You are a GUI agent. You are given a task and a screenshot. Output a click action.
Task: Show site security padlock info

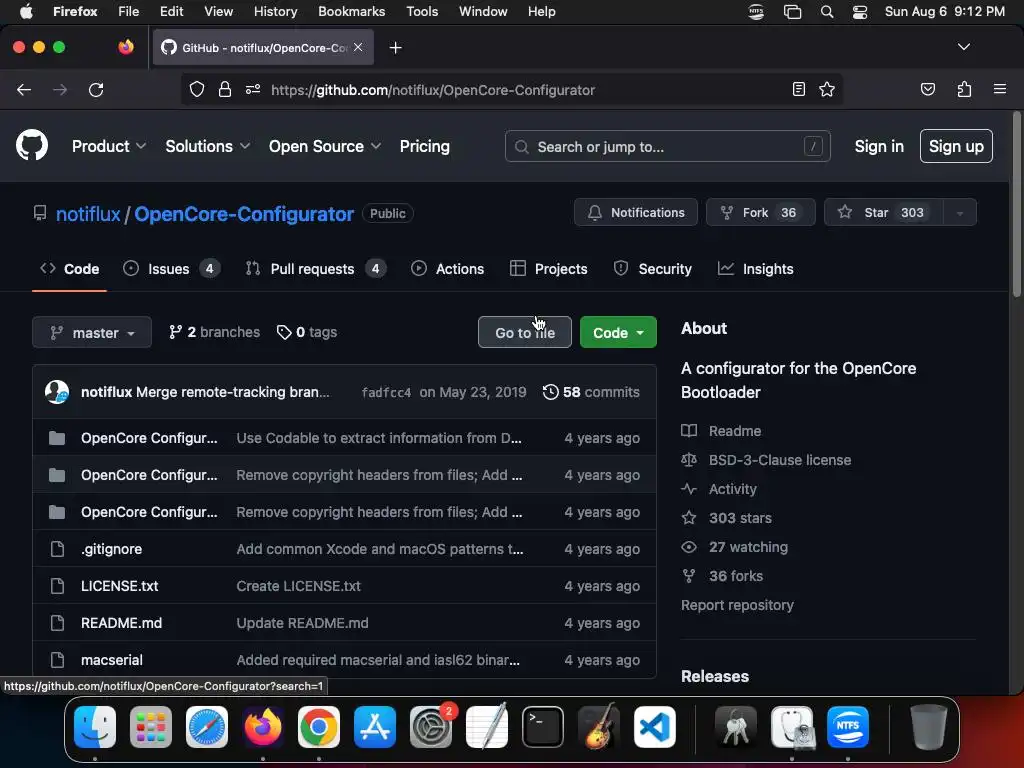pos(225,89)
